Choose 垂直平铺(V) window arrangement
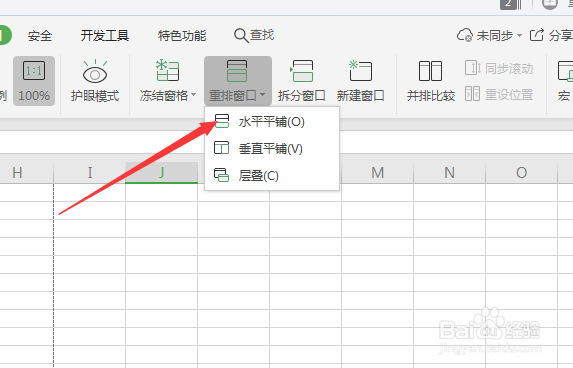Image resolution: width=573 pixels, height=368 pixels. point(272,149)
